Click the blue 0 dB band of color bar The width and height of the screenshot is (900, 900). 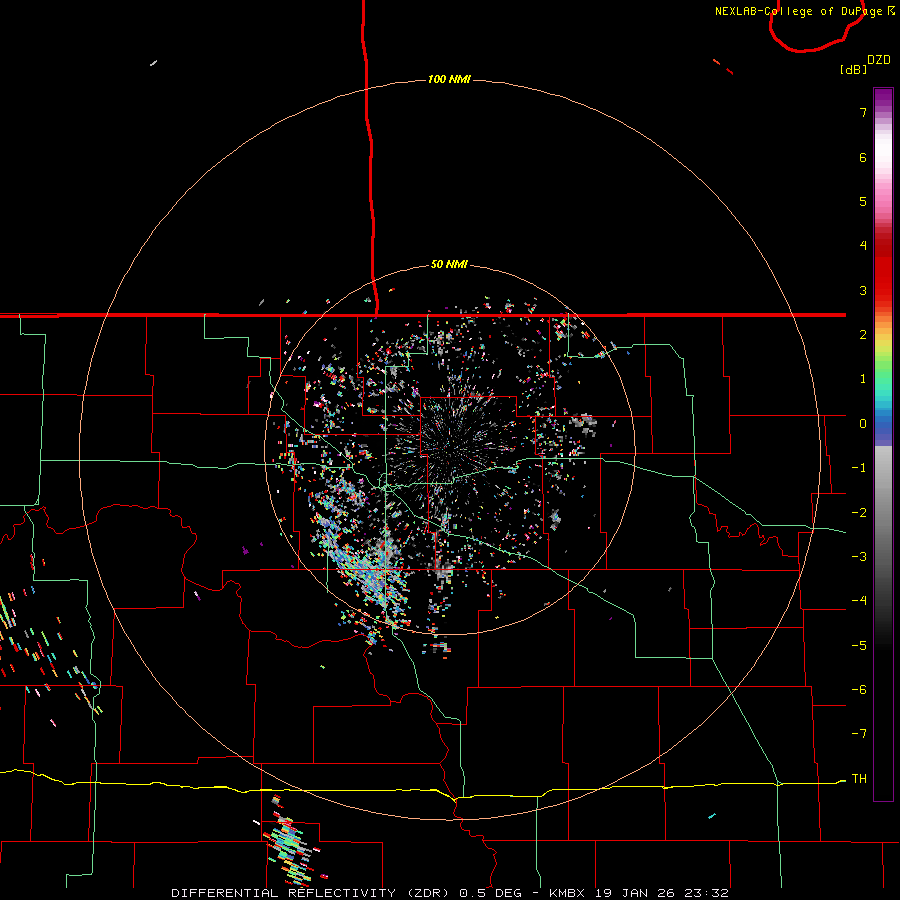click(x=883, y=424)
